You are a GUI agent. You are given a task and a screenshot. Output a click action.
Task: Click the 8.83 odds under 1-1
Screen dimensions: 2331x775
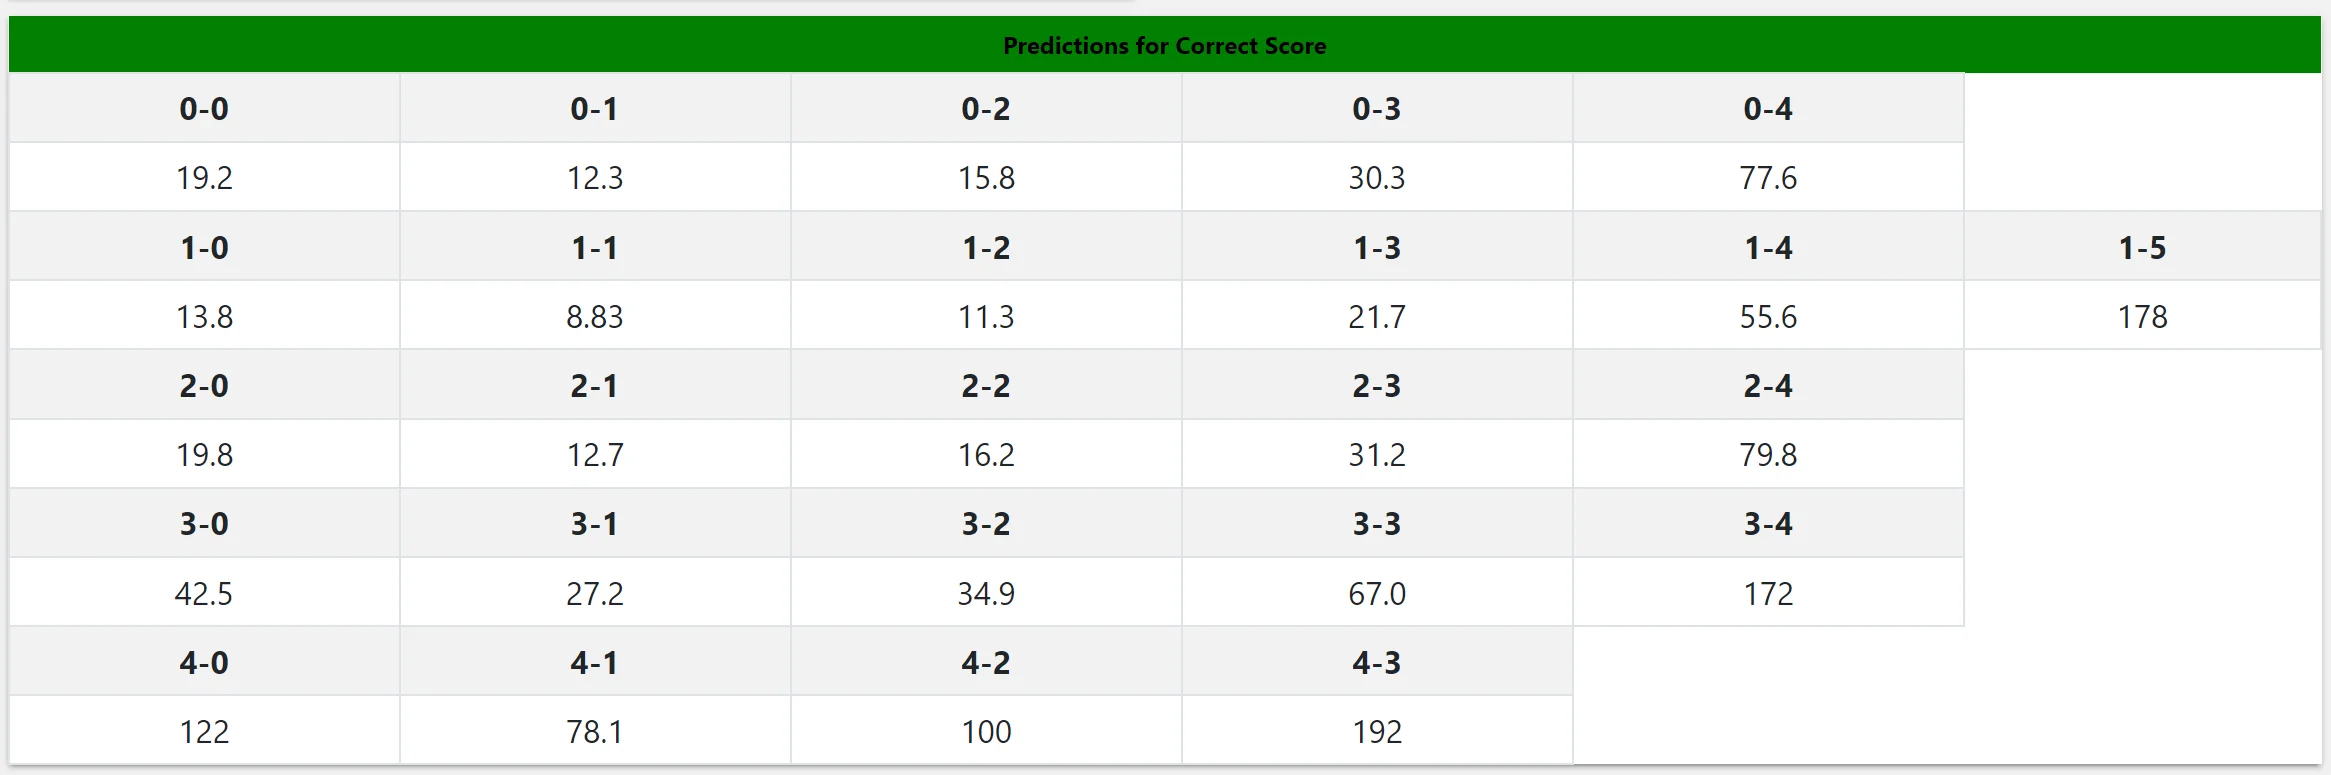tap(595, 317)
